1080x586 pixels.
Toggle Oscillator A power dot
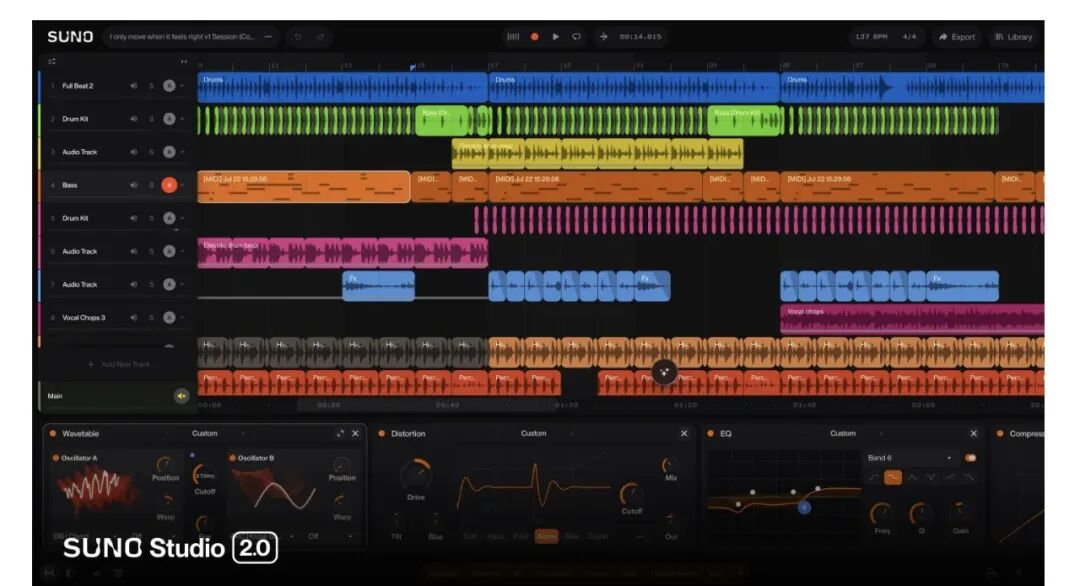point(56,458)
